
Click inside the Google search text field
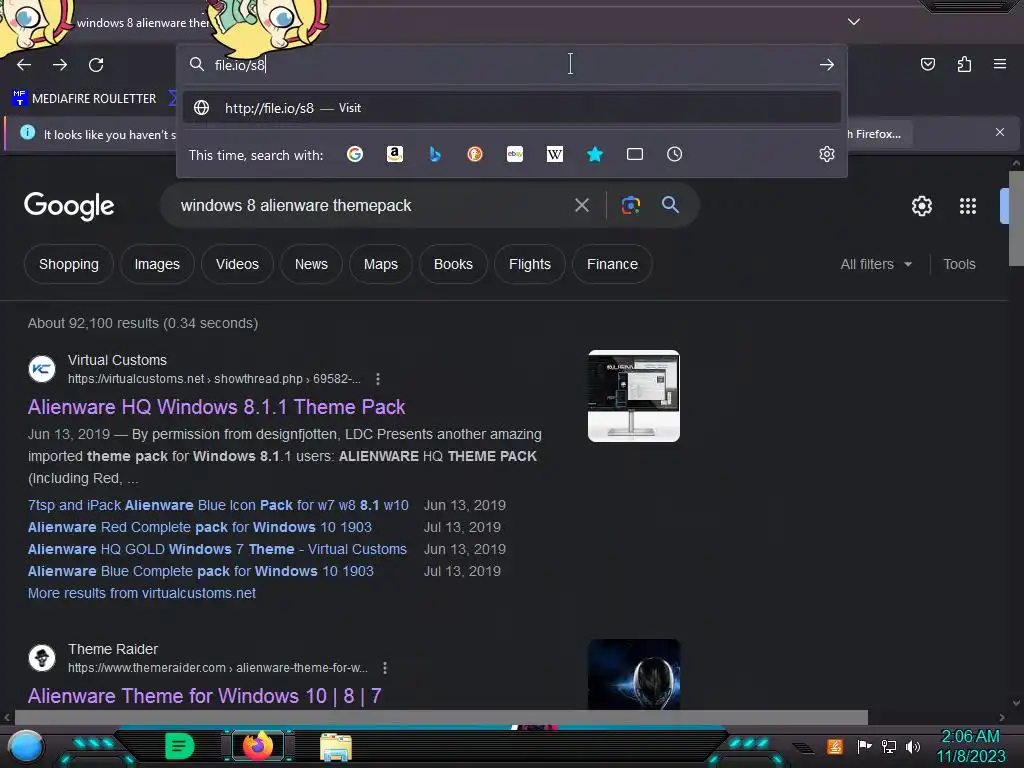(372, 206)
